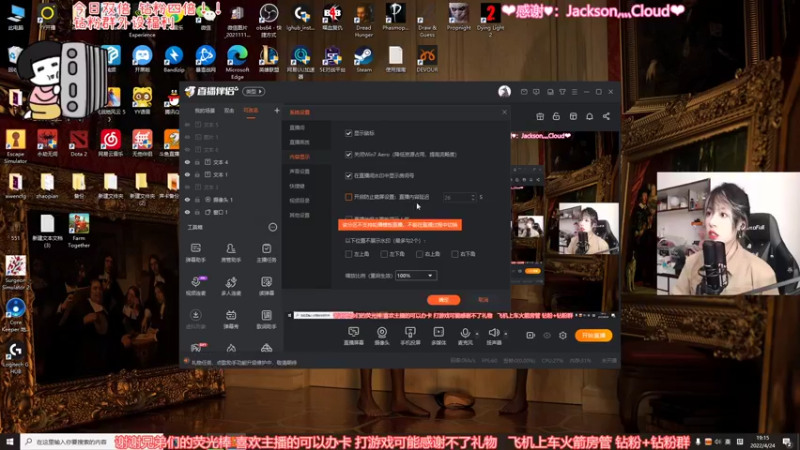800x450 pixels.
Task: Open the lyrics assistant (歌词助手) tool
Action: click(x=266, y=319)
